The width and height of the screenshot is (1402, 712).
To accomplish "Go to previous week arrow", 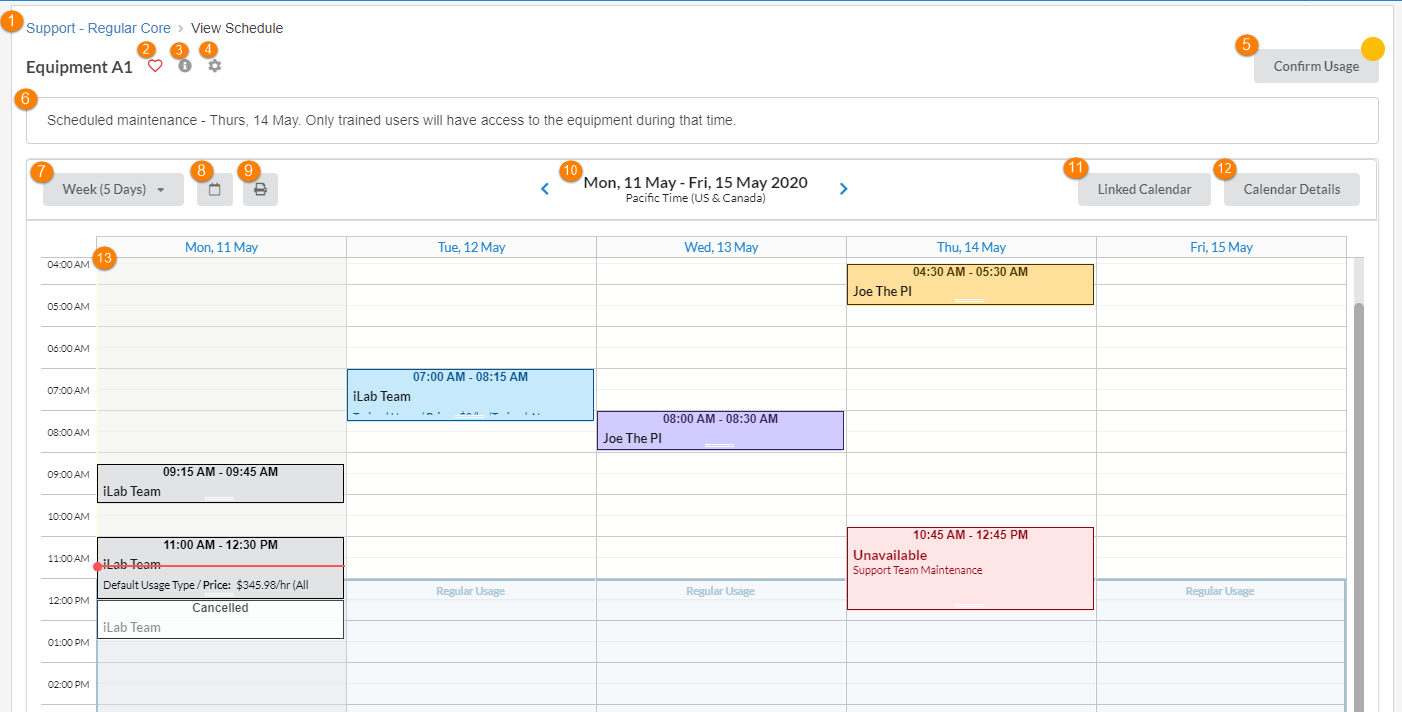I will point(545,188).
